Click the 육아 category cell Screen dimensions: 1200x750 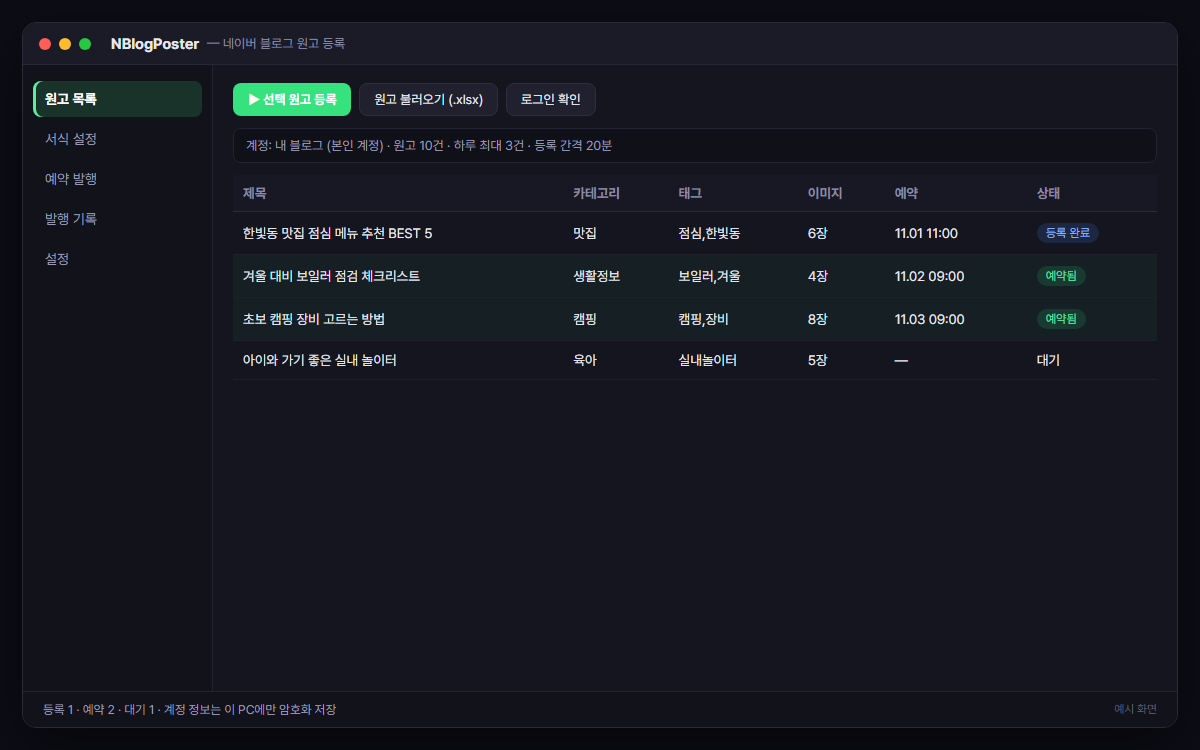point(585,360)
